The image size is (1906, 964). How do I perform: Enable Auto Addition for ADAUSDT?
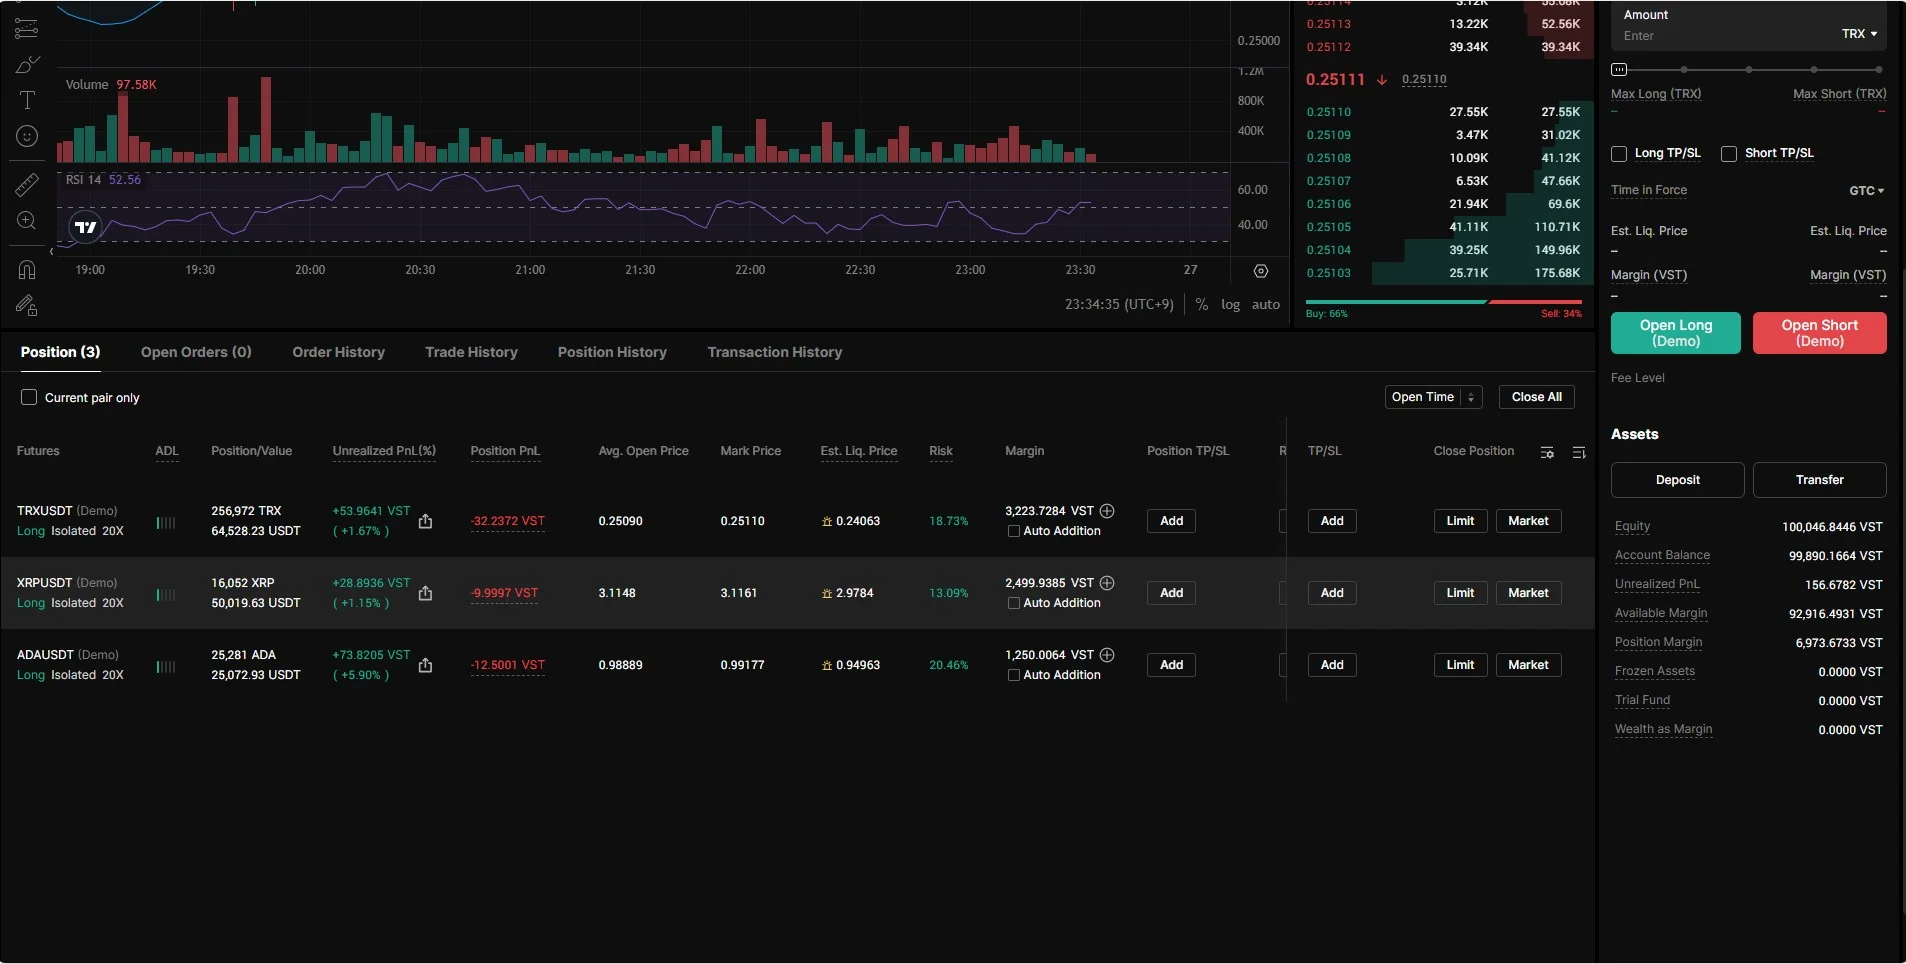pos(1014,675)
